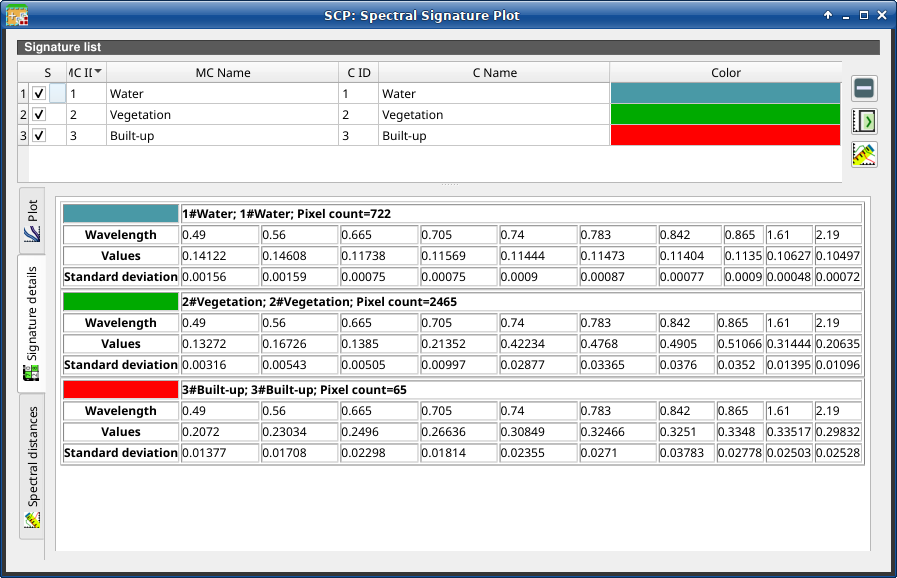Remove highlighted signatures using the minus button
The height and width of the screenshot is (578, 897).
(864, 88)
